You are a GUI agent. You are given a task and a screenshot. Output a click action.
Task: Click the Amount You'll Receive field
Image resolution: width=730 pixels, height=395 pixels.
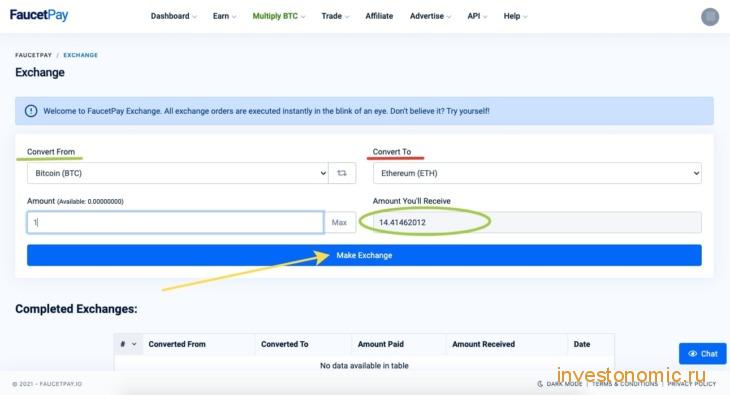pyautogui.click(x=537, y=222)
